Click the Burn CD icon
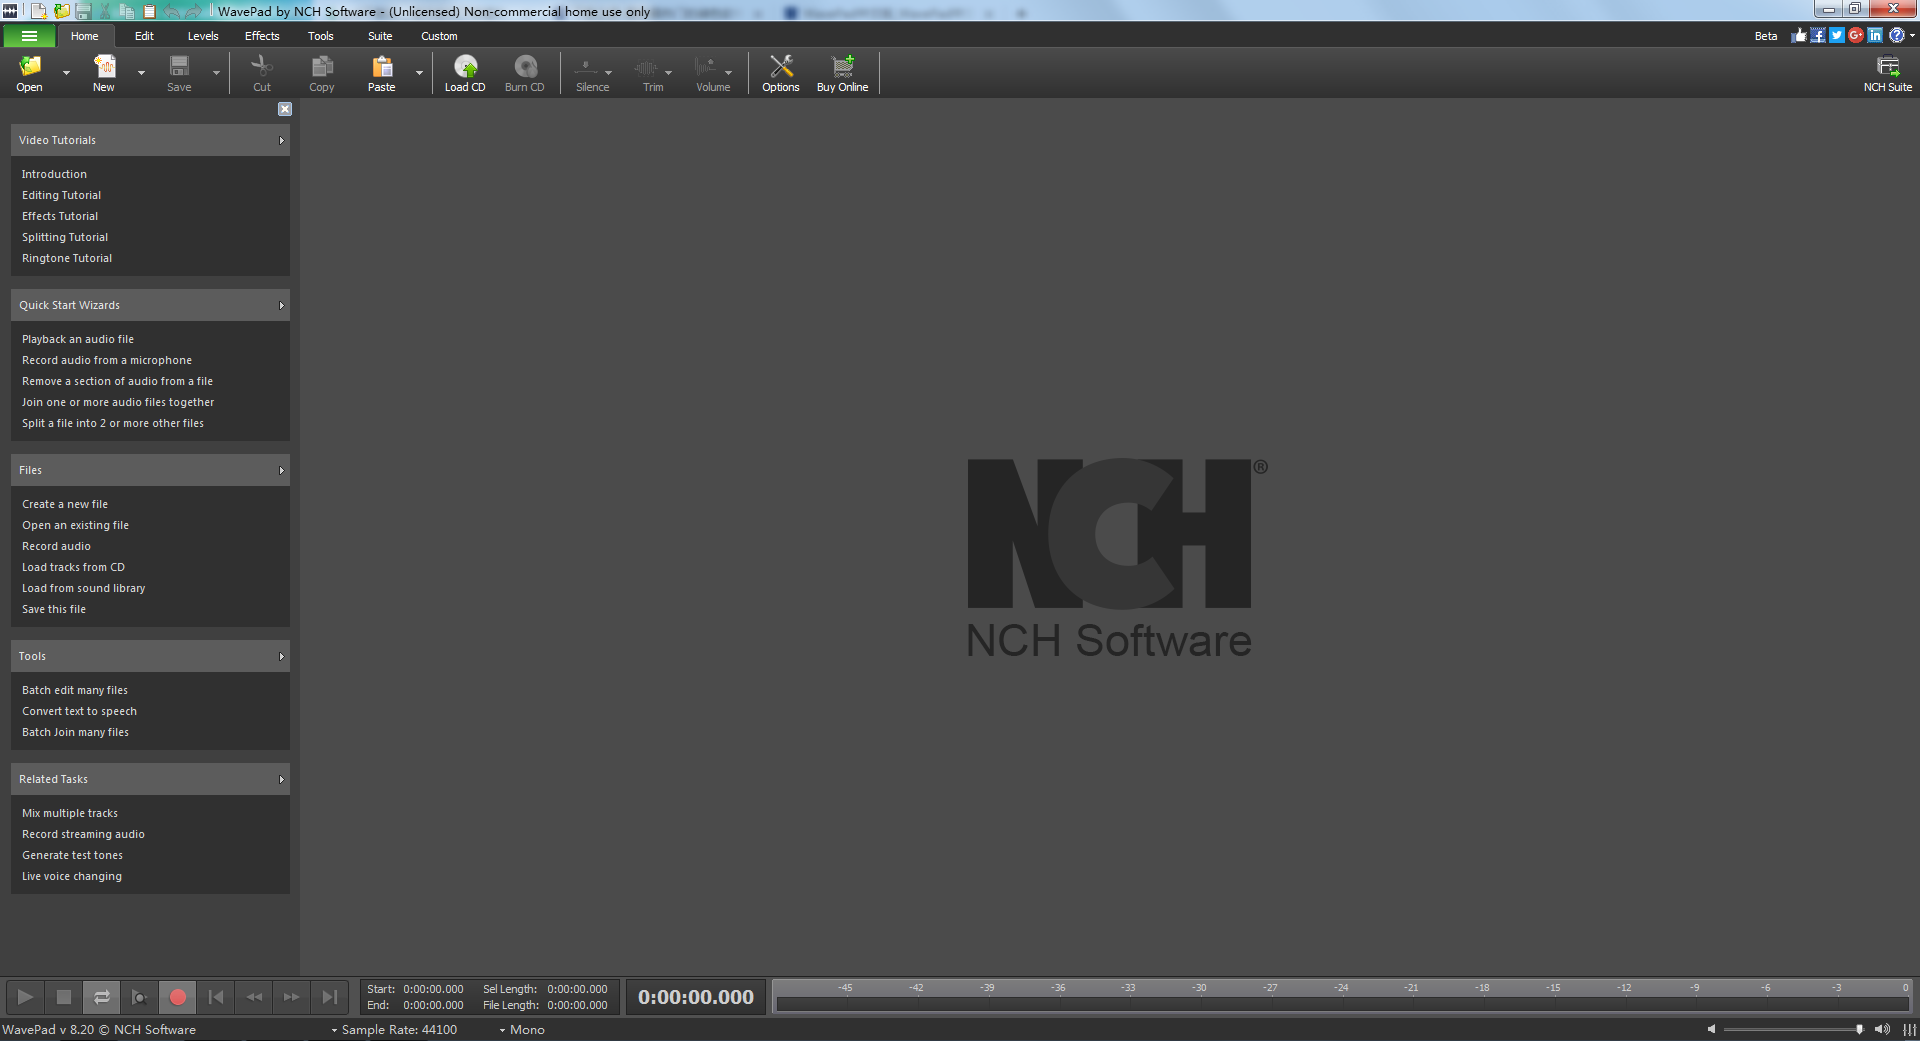The image size is (1920, 1041). pos(525,67)
